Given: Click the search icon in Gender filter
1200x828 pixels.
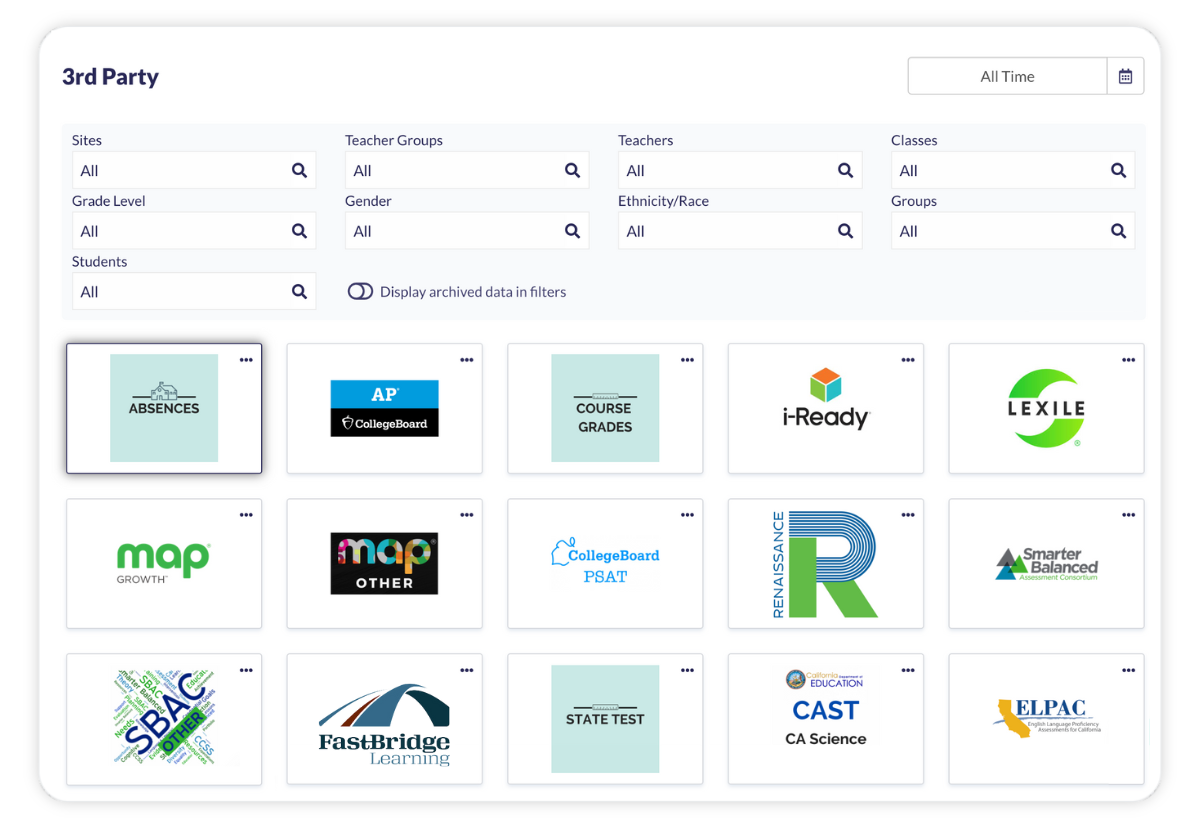Looking at the screenshot, I should [x=572, y=231].
